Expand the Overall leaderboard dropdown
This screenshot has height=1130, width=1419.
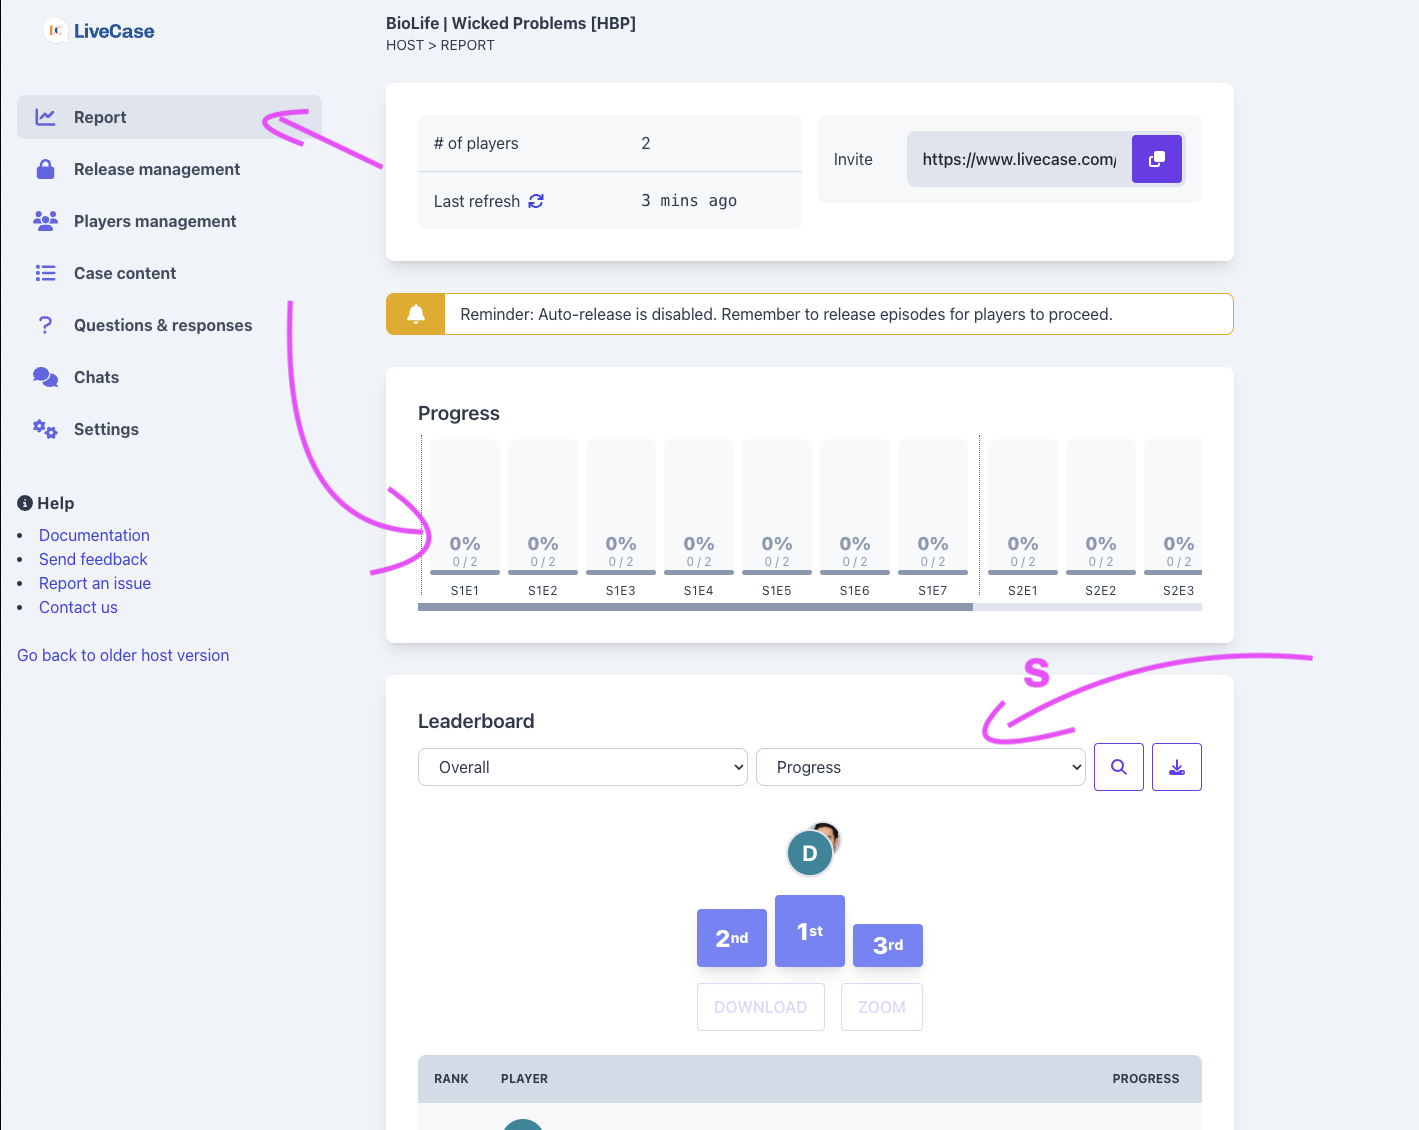coord(583,767)
